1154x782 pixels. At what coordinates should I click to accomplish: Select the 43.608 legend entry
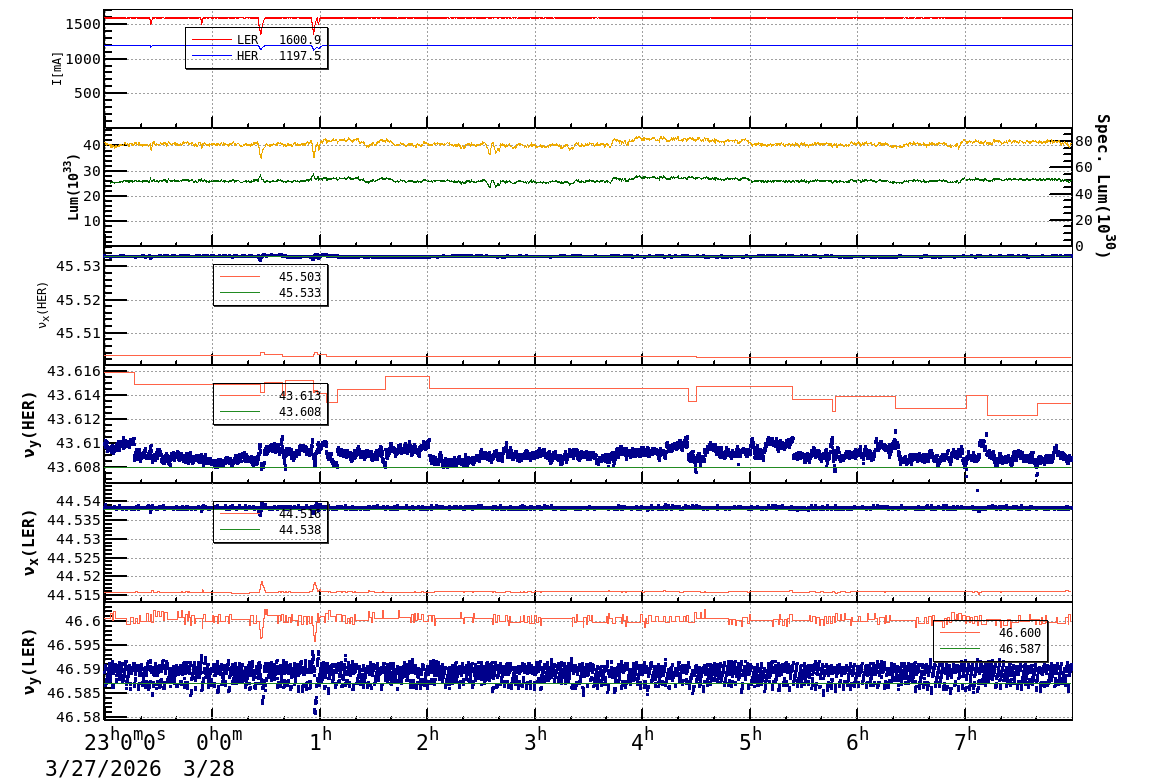point(298,412)
